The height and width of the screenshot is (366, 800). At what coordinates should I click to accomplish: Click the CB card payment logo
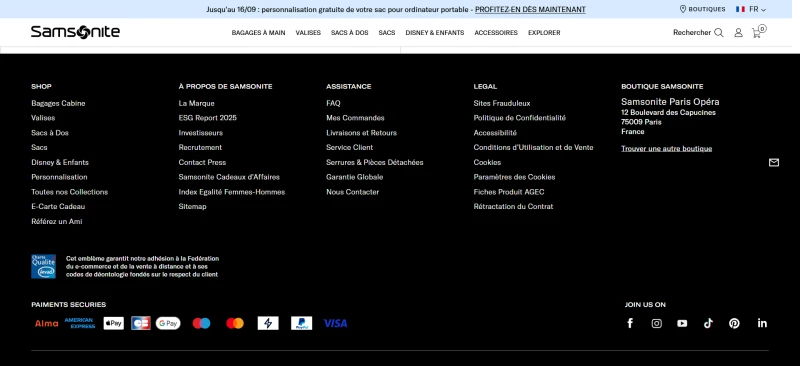(141, 323)
